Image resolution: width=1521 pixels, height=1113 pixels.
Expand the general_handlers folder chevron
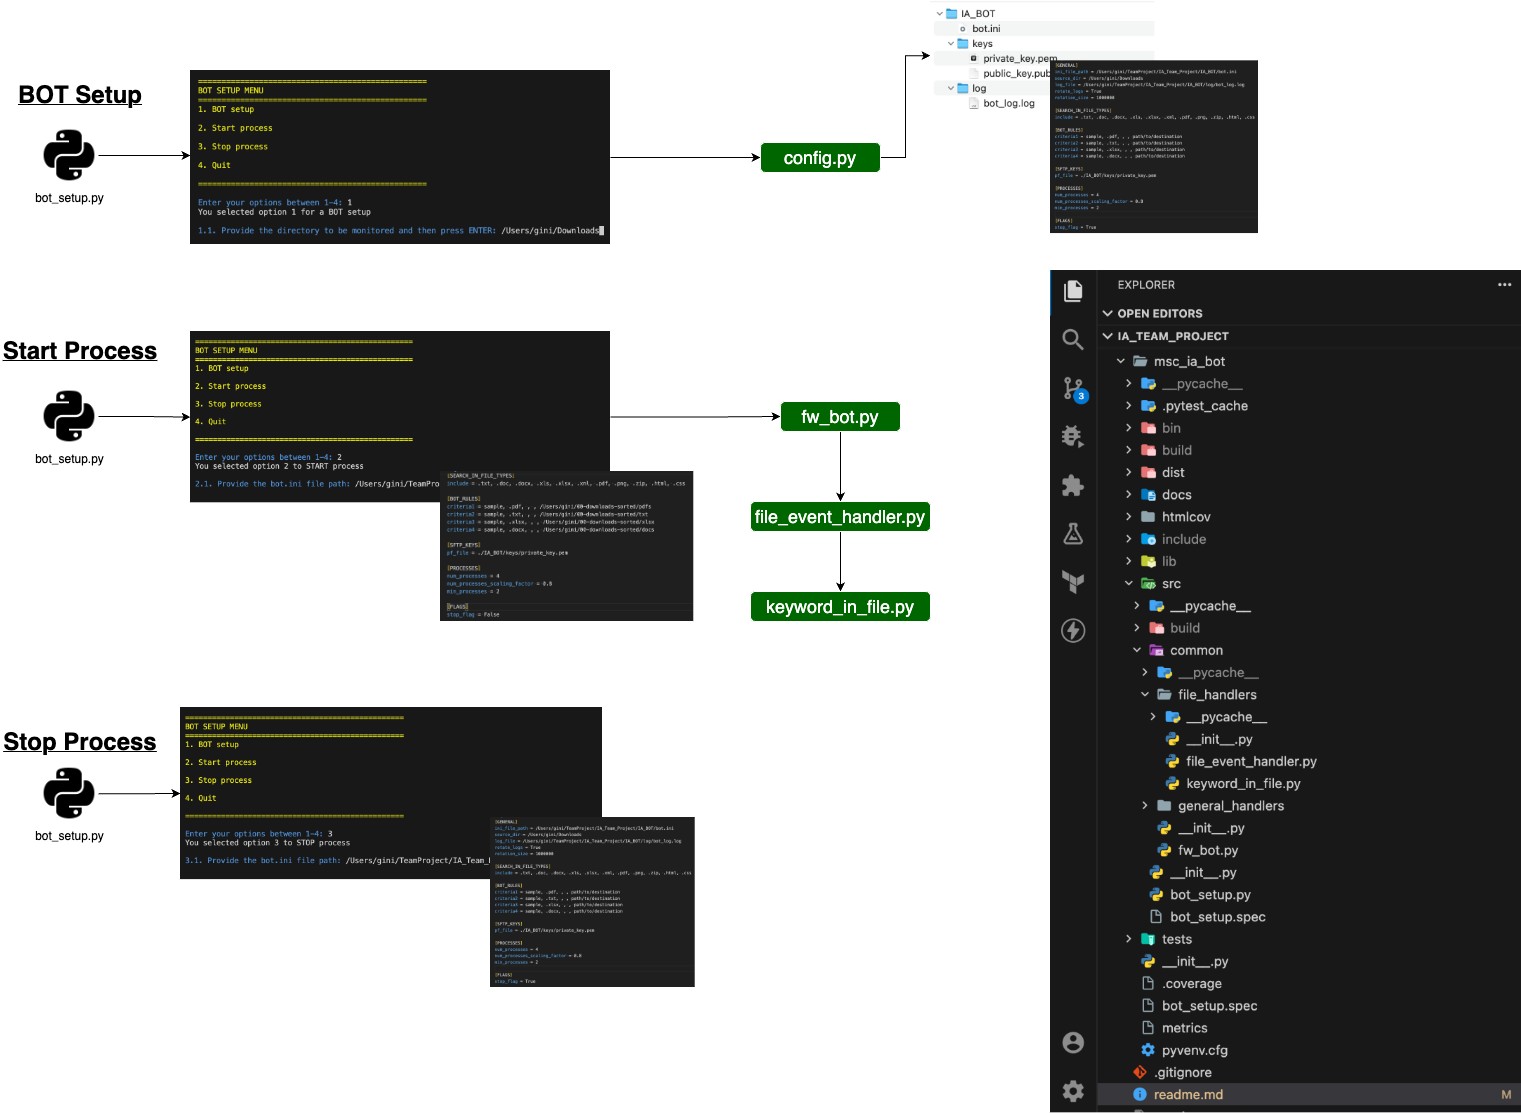tap(1145, 806)
